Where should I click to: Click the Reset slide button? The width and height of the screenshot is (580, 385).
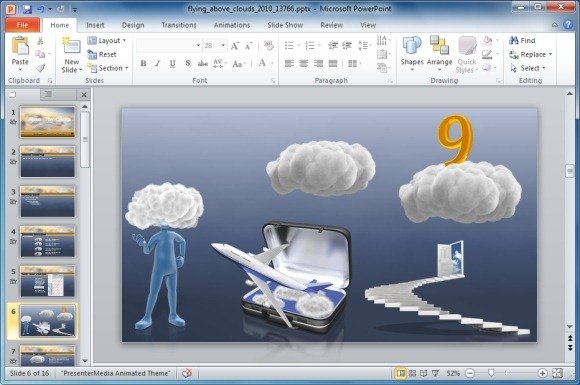(x=102, y=54)
